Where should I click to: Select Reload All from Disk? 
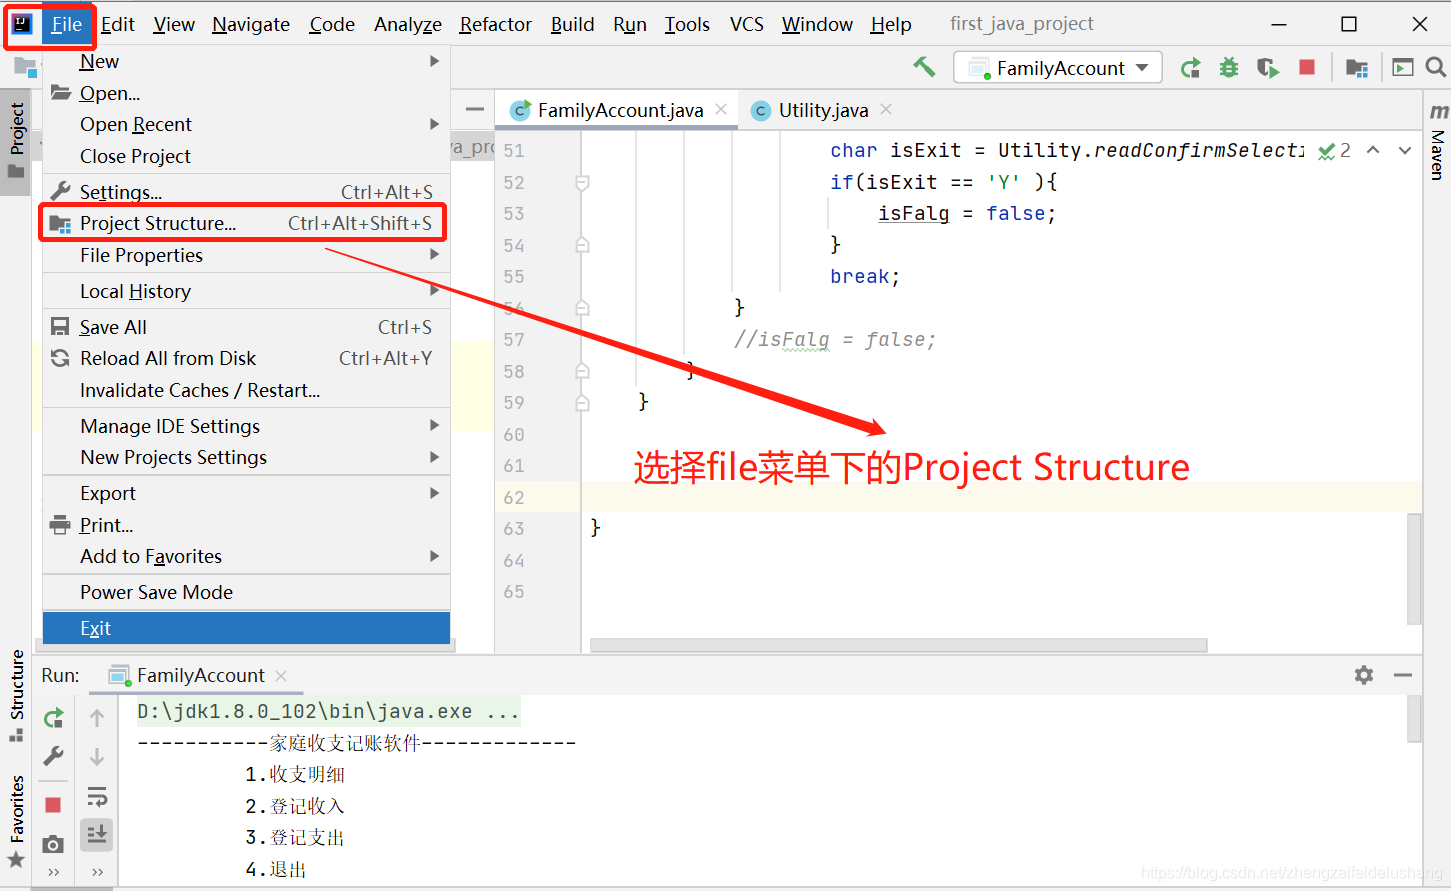tap(246, 358)
